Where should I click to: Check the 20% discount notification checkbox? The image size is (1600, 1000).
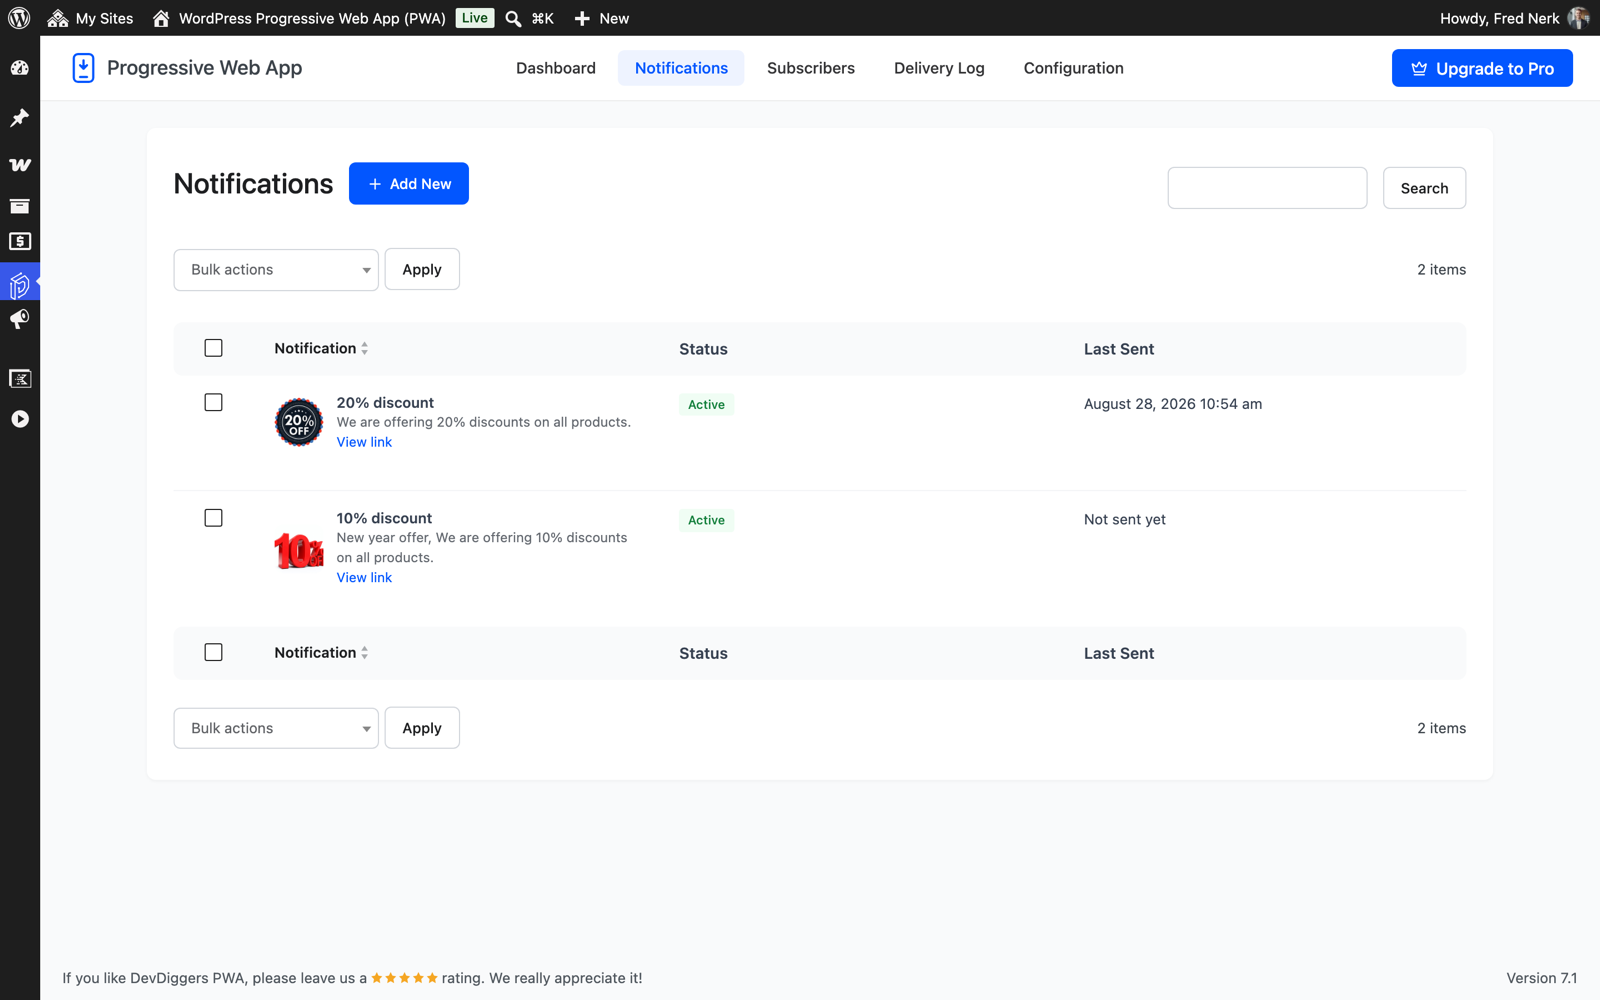click(x=213, y=402)
